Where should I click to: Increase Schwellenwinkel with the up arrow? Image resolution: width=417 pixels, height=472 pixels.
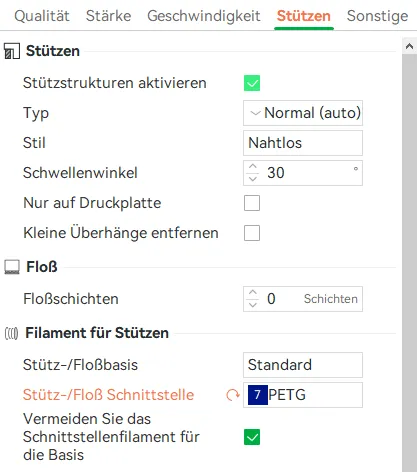pos(253,166)
